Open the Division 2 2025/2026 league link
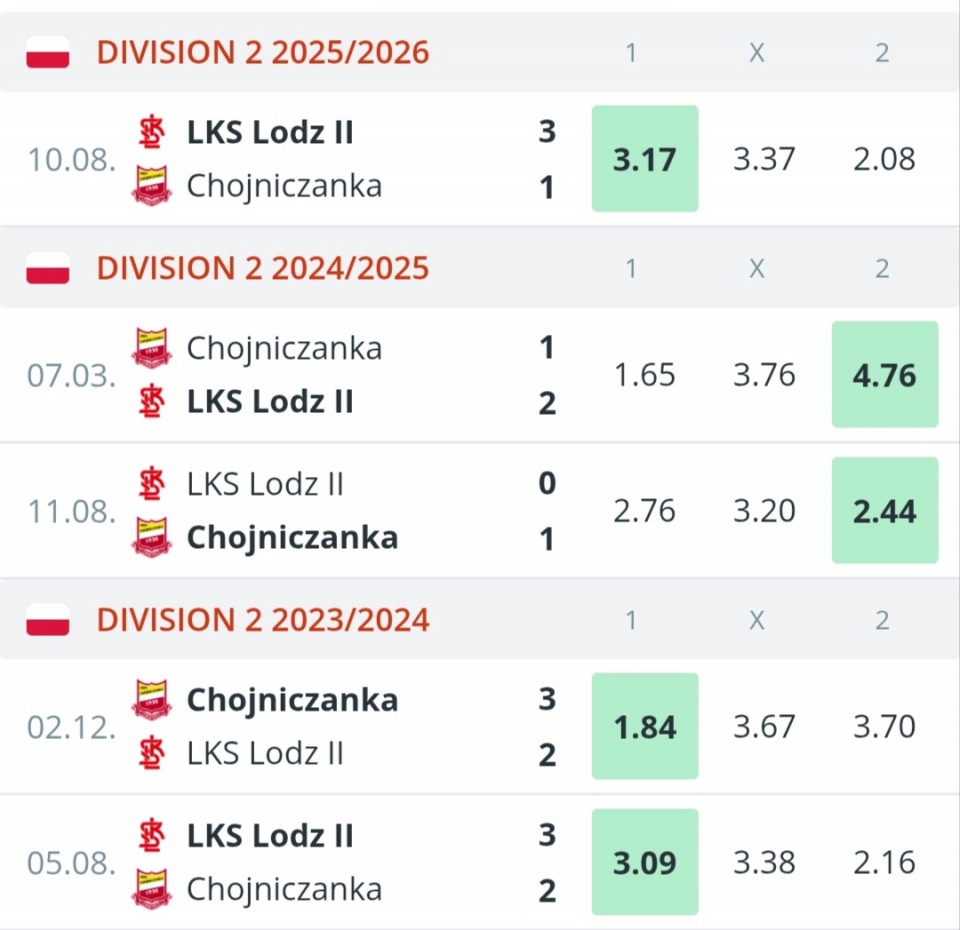The height and width of the screenshot is (930, 960). point(263,52)
